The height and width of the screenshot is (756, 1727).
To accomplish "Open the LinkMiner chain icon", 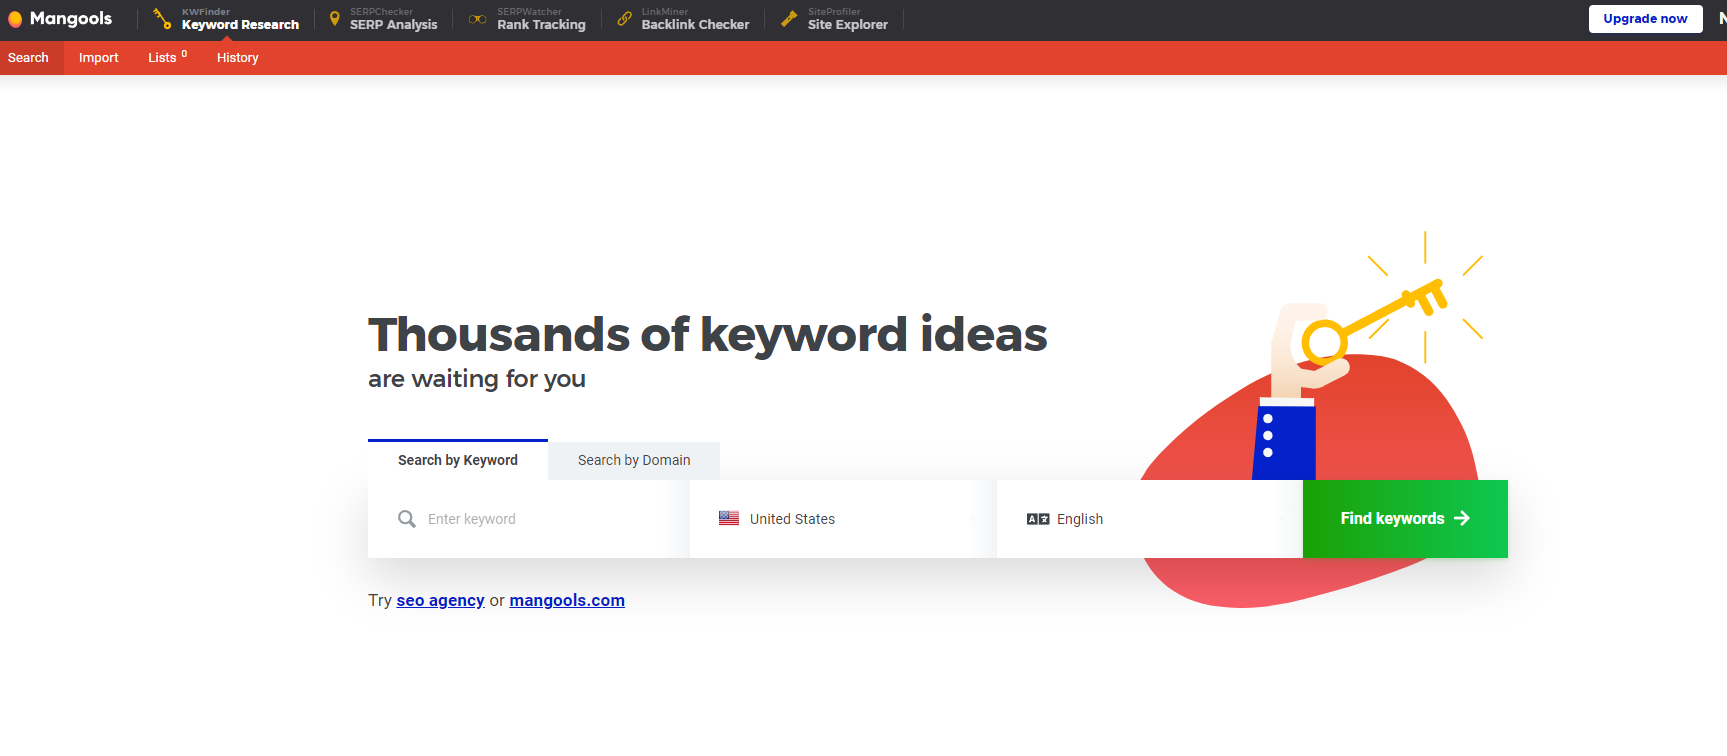I will (x=624, y=19).
